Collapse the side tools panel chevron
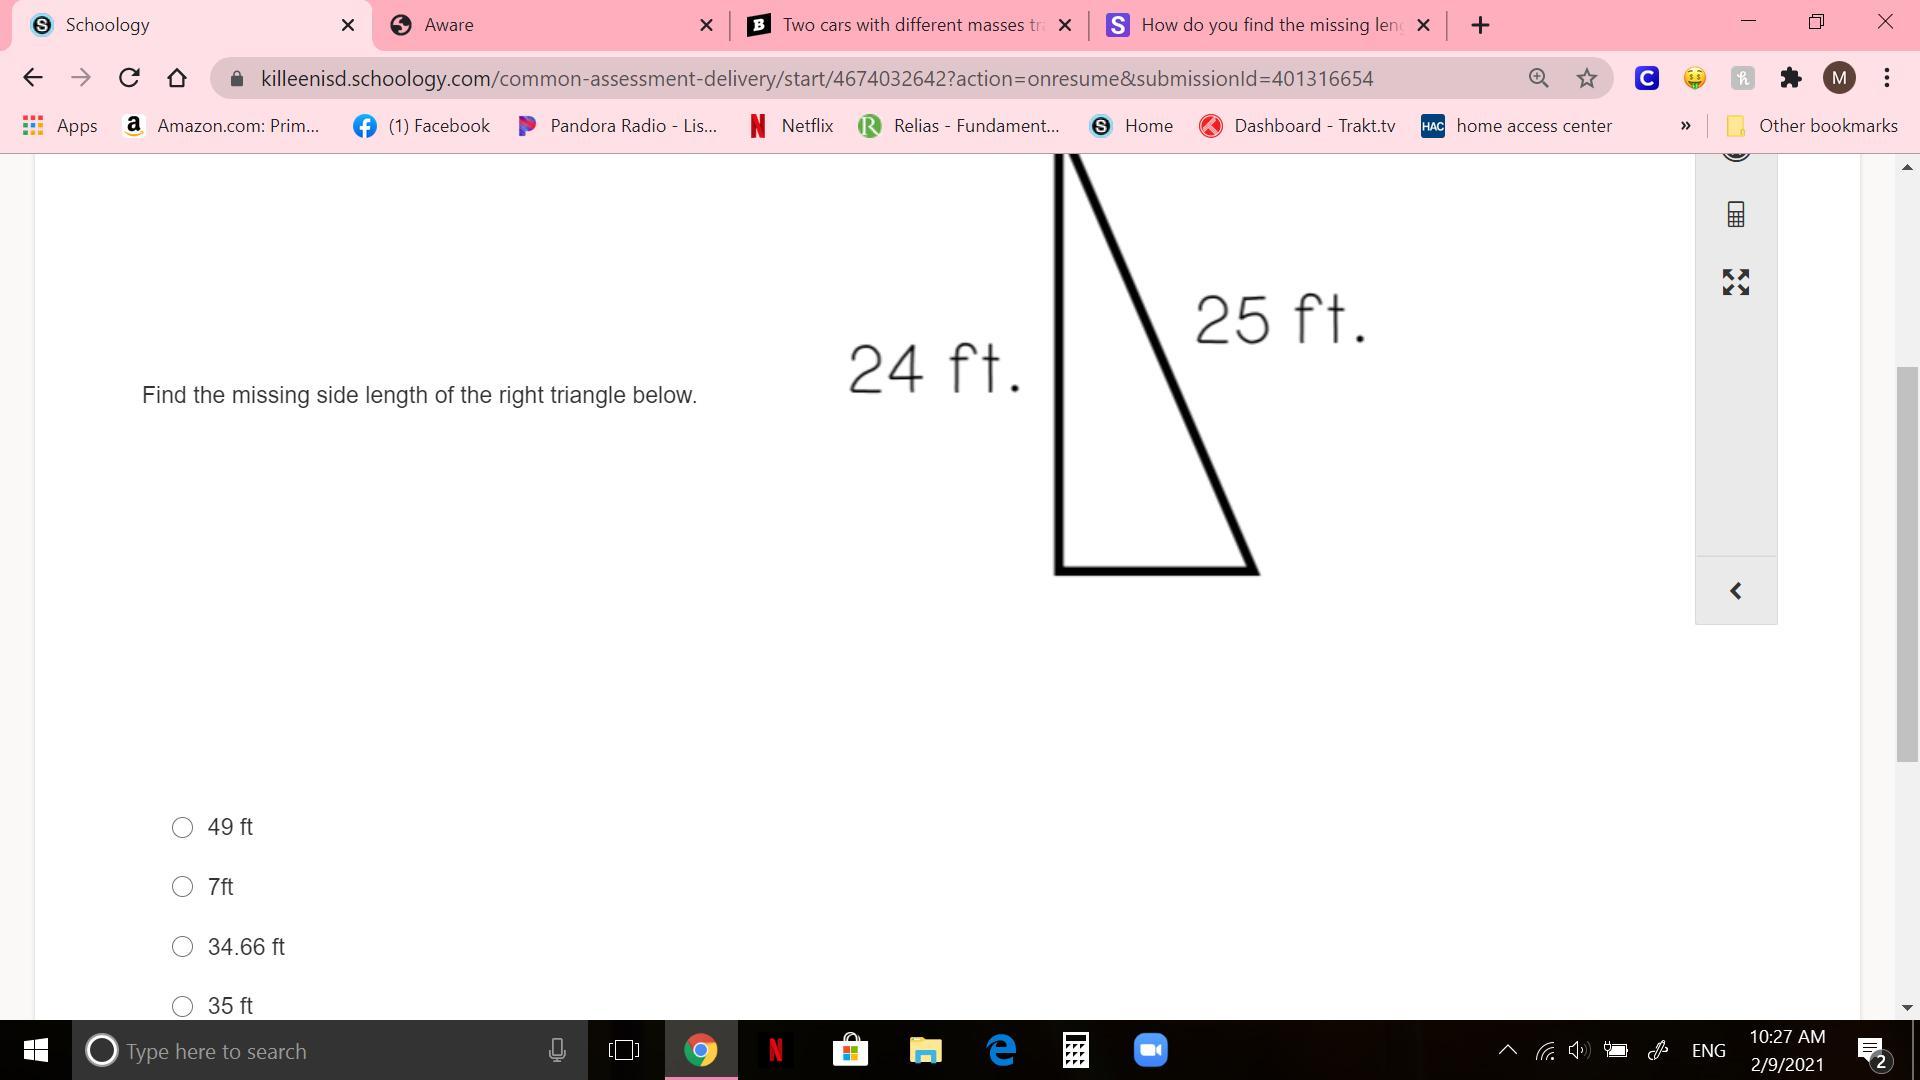The image size is (1920, 1080). click(1736, 591)
